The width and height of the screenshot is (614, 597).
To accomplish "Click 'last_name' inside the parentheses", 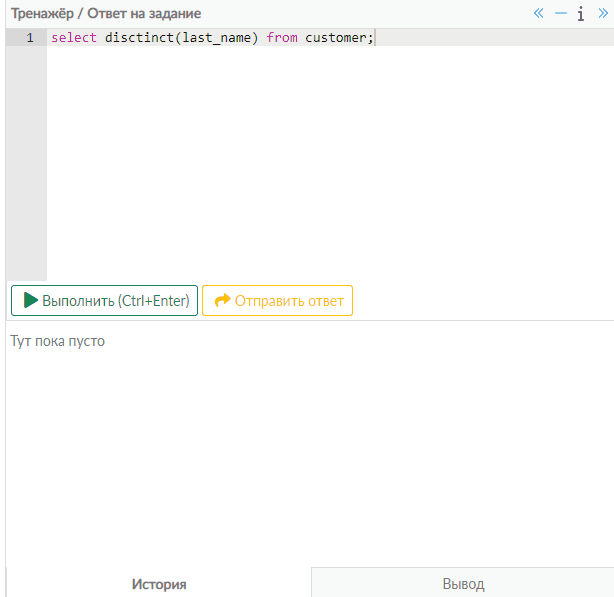I will point(217,38).
